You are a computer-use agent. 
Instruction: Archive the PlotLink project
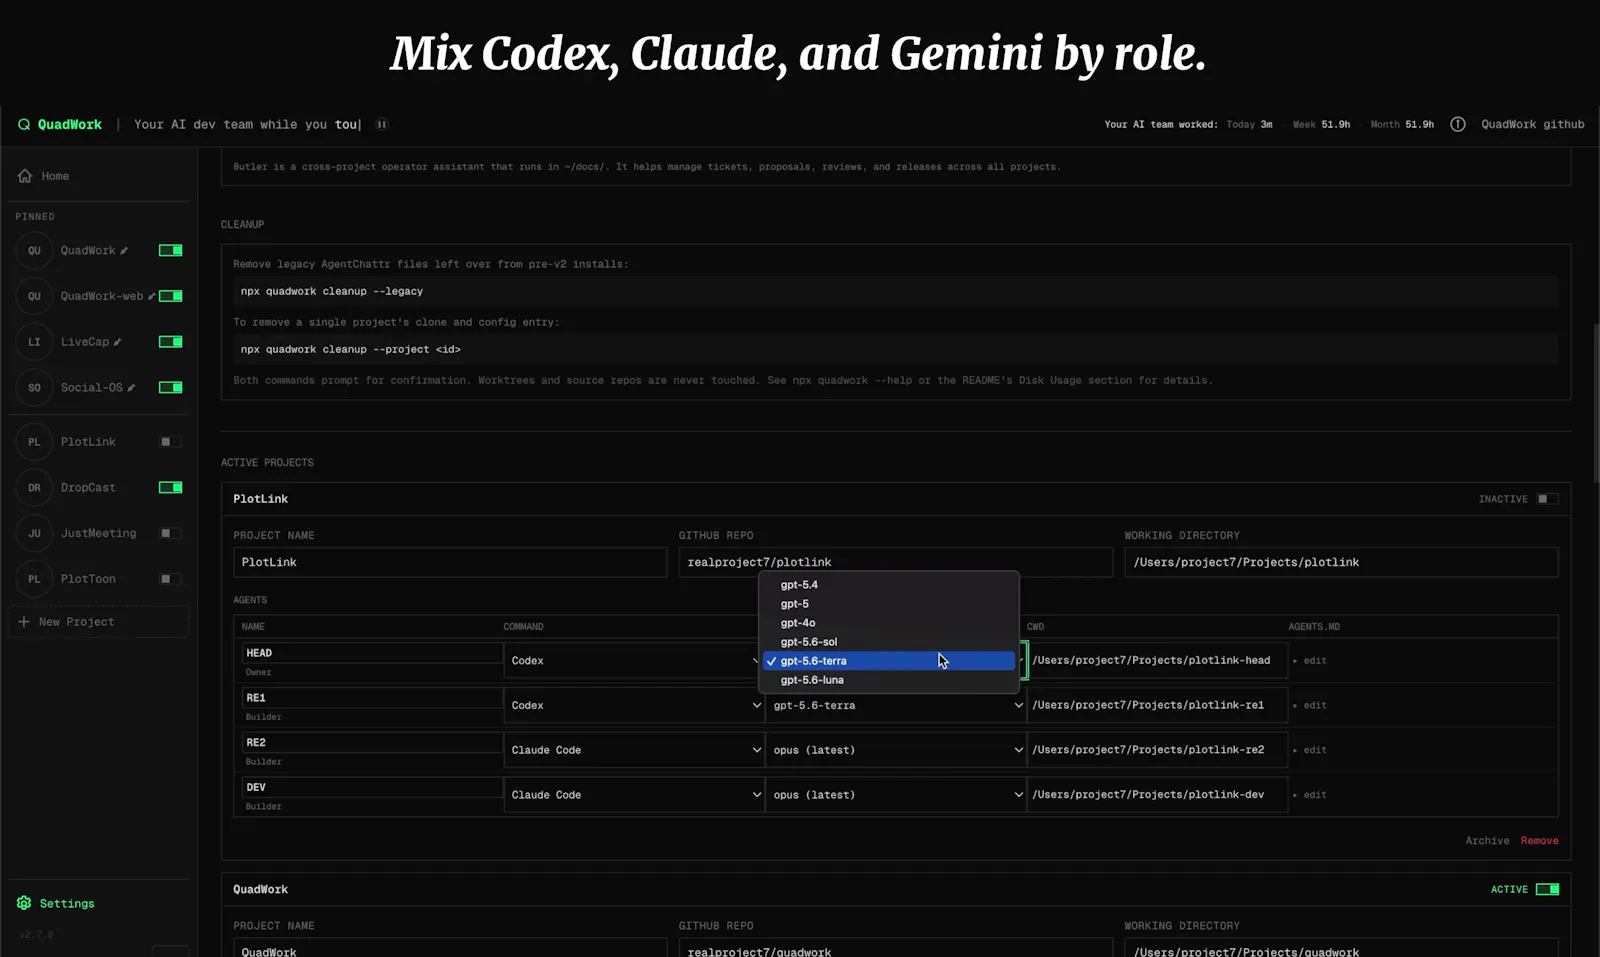click(1487, 841)
